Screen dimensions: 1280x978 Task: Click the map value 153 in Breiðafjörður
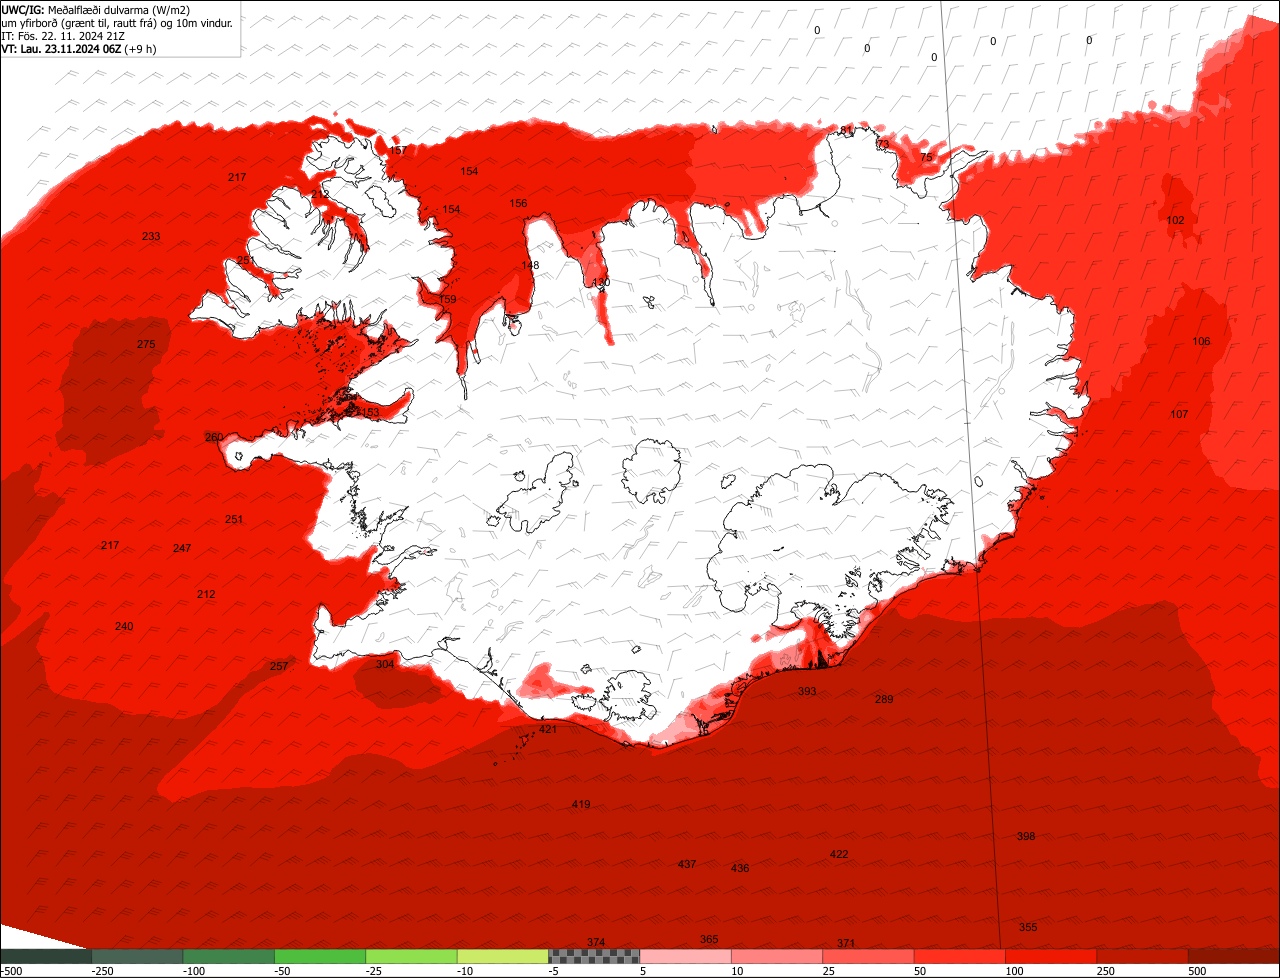(370, 413)
